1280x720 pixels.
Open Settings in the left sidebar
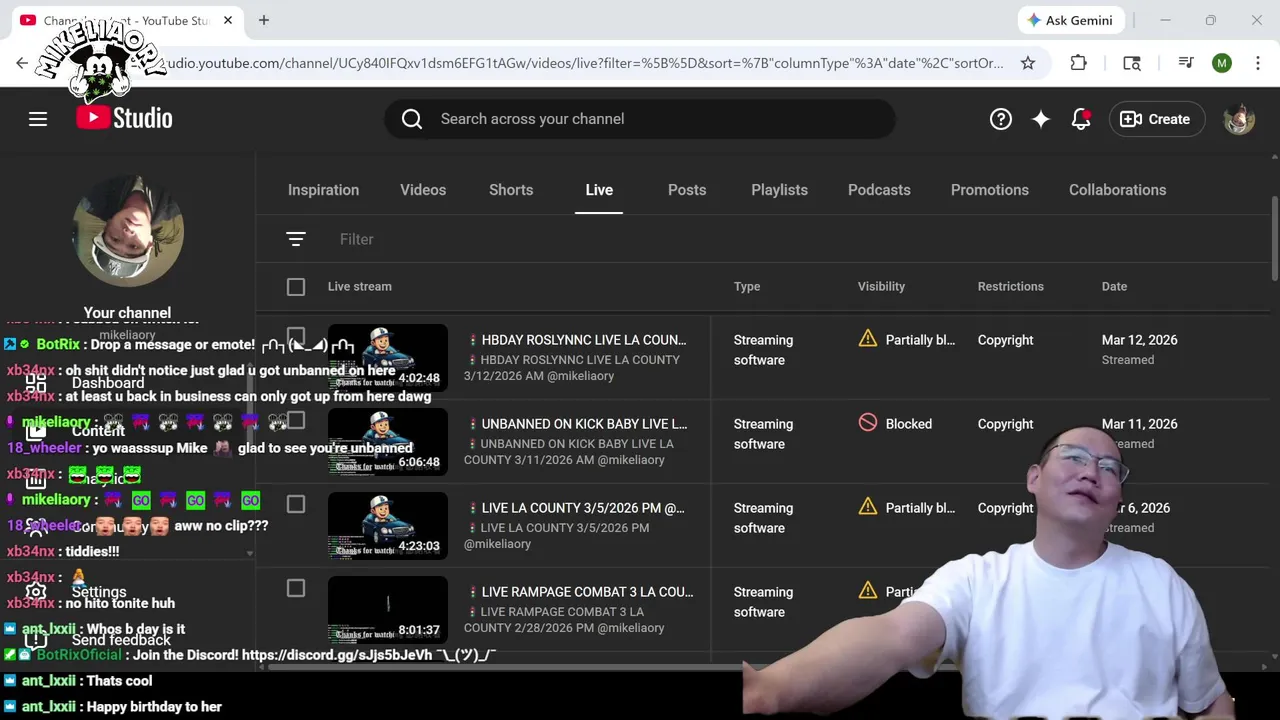click(99, 592)
